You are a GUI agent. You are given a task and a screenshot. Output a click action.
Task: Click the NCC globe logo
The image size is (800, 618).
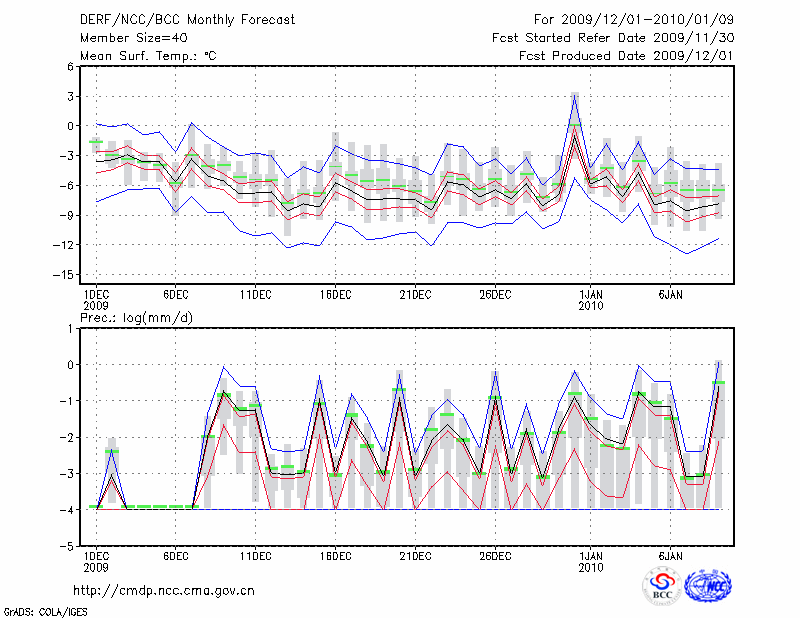(708, 586)
